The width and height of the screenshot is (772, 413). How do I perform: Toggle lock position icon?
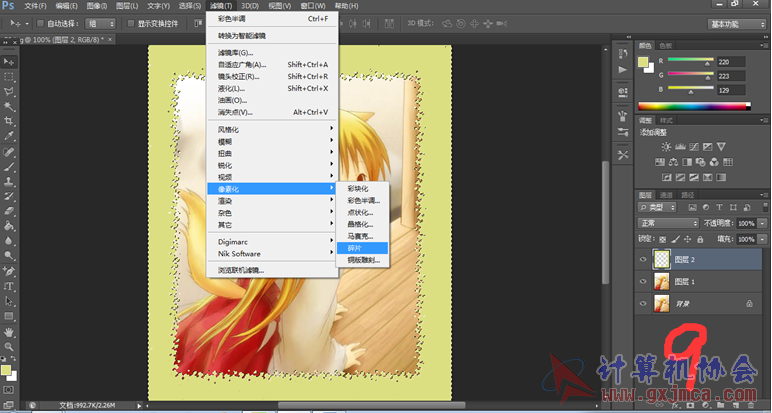688,239
